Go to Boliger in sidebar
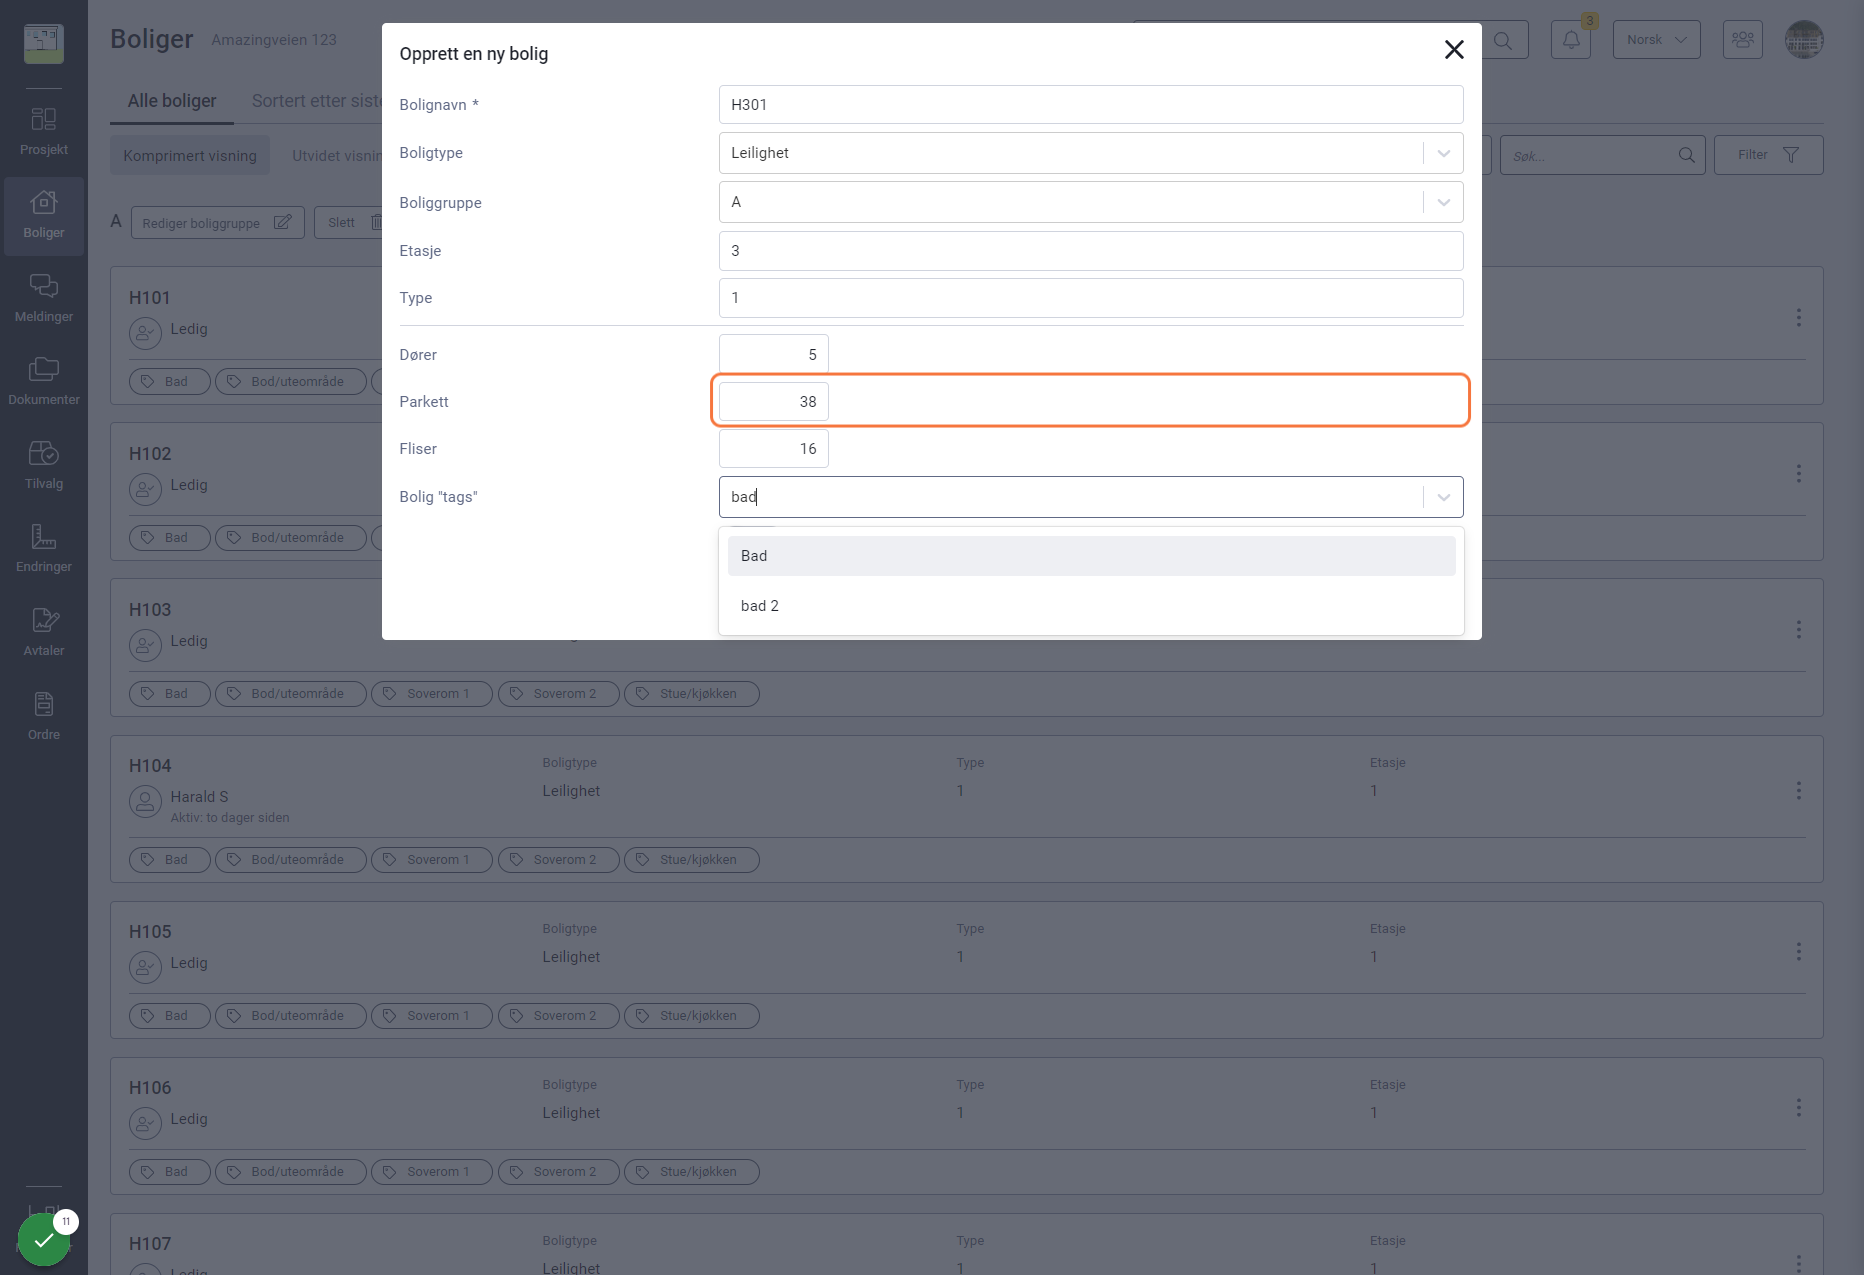This screenshot has width=1864, height=1275. [44, 215]
